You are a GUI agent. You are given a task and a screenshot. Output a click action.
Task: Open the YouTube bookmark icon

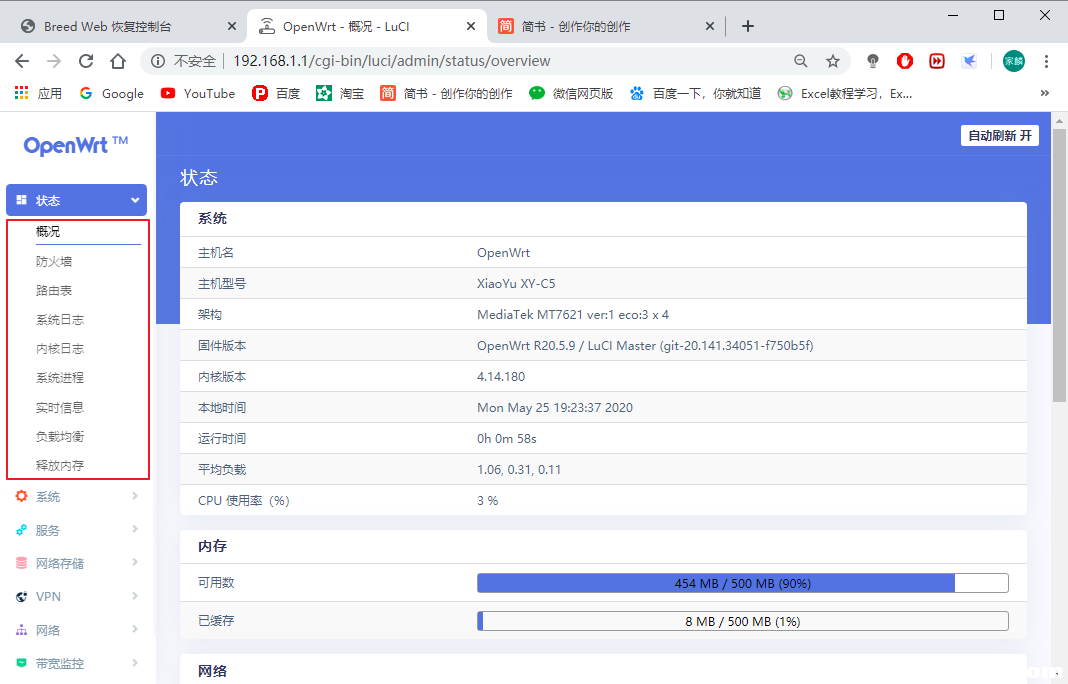pyautogui.click(x=168, y=93)
